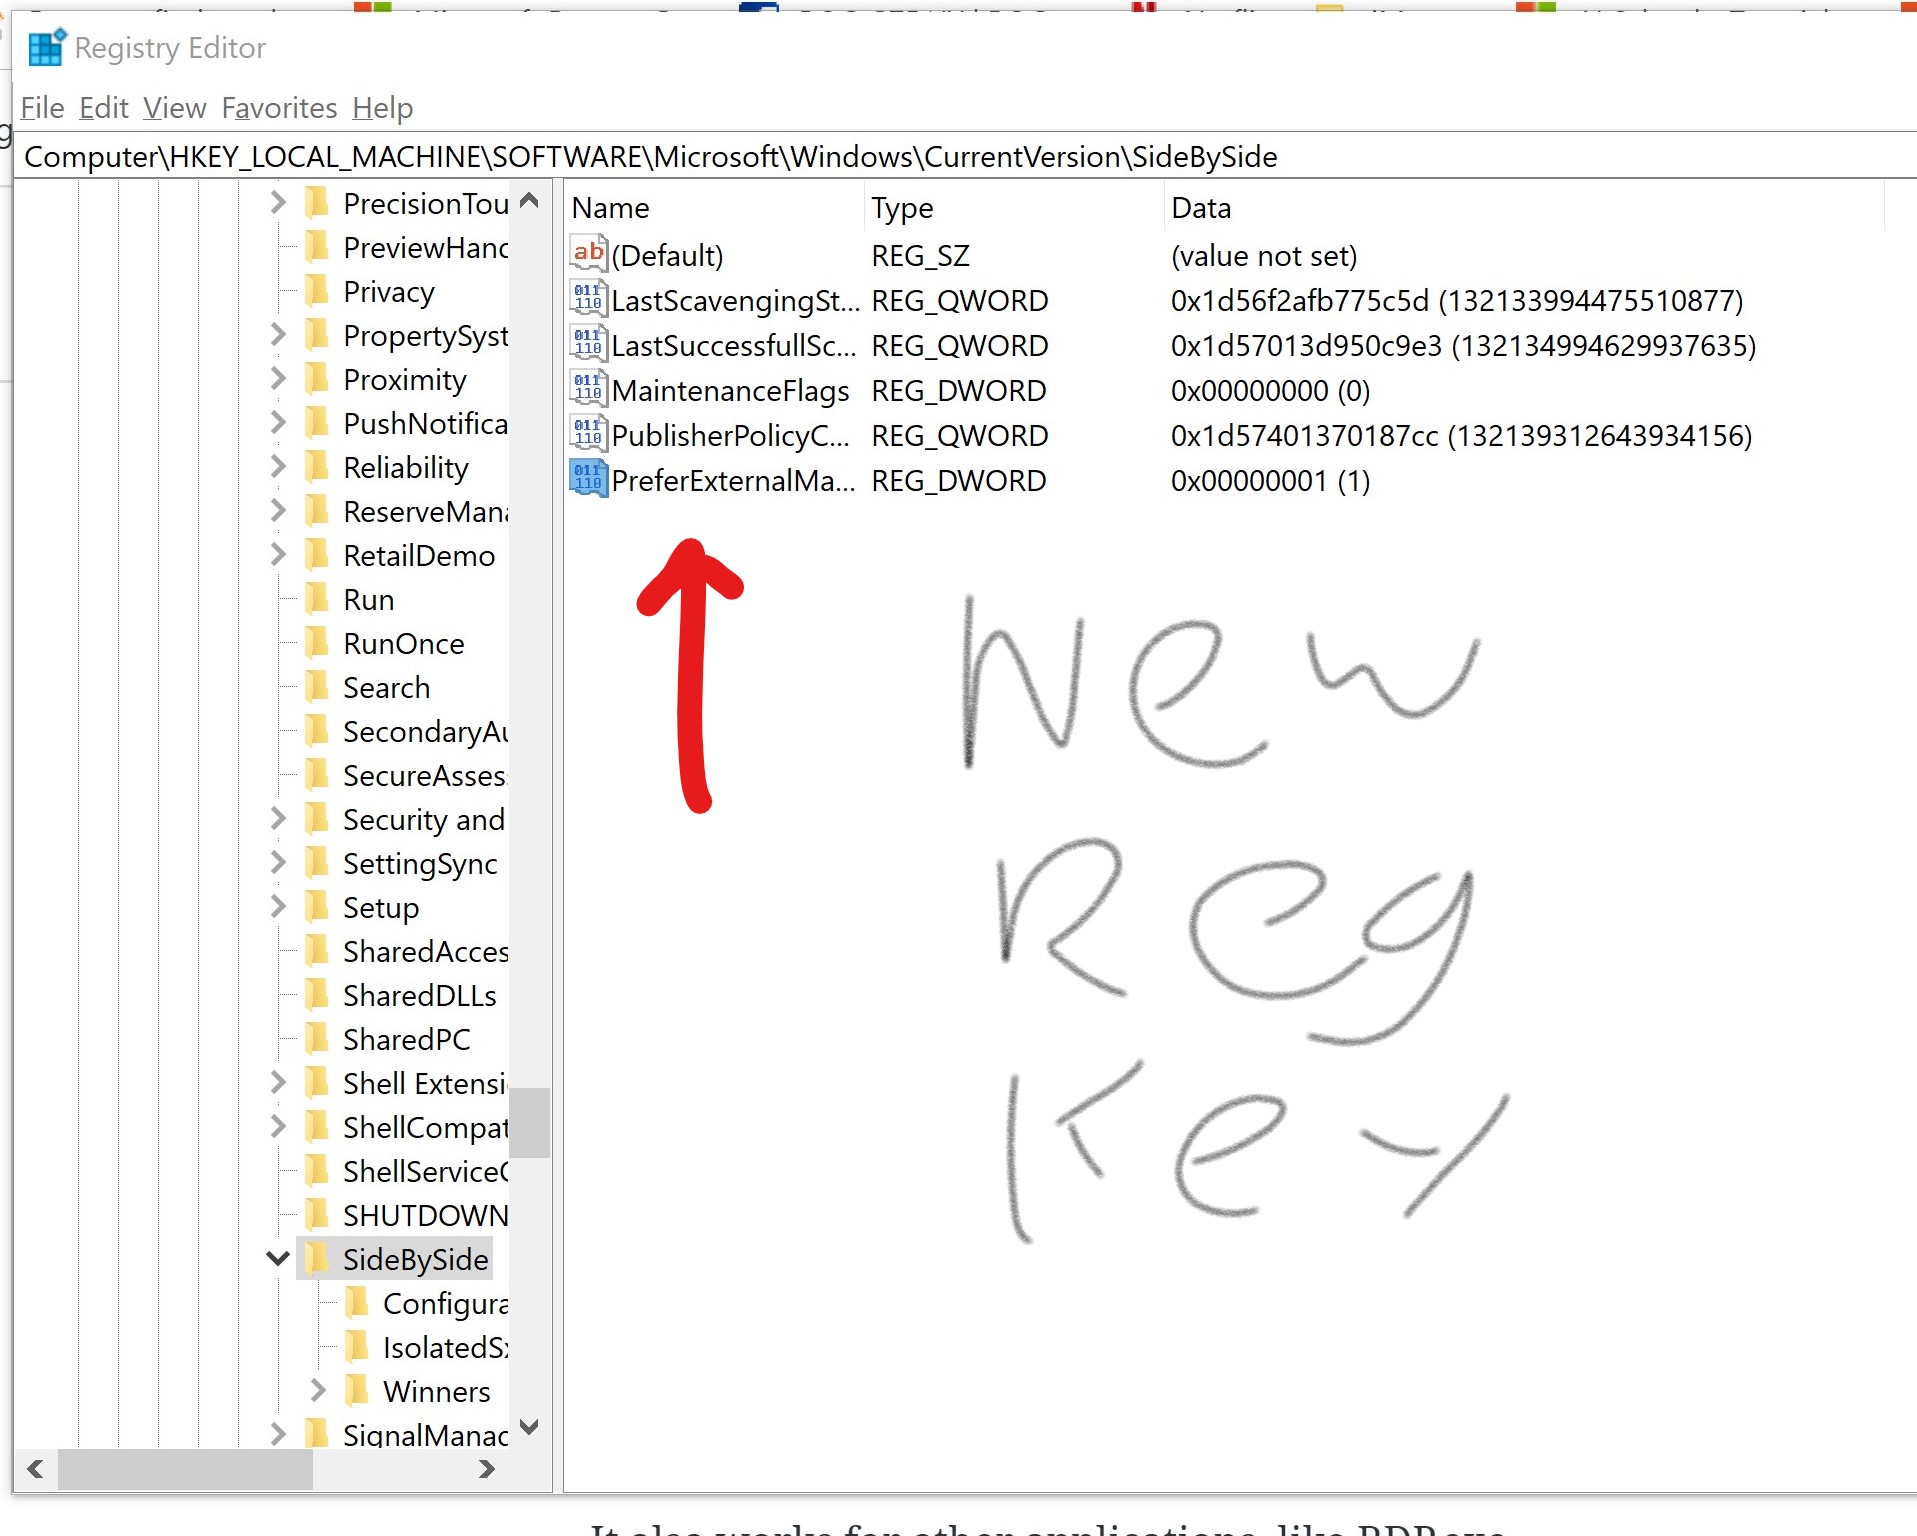Click the registry path address bar

click(x=965, y=156)
